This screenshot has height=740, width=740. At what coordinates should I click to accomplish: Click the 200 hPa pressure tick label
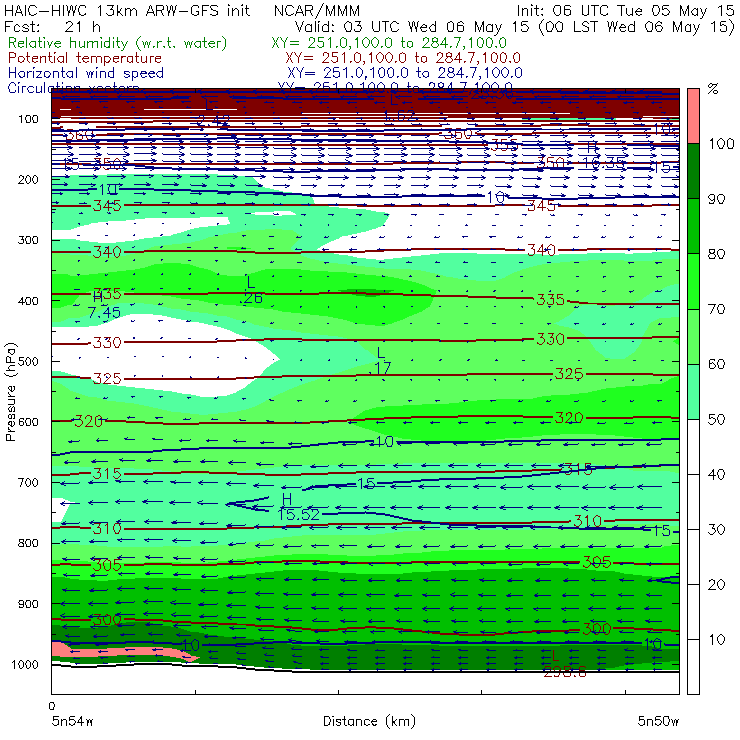click(28, 180)
